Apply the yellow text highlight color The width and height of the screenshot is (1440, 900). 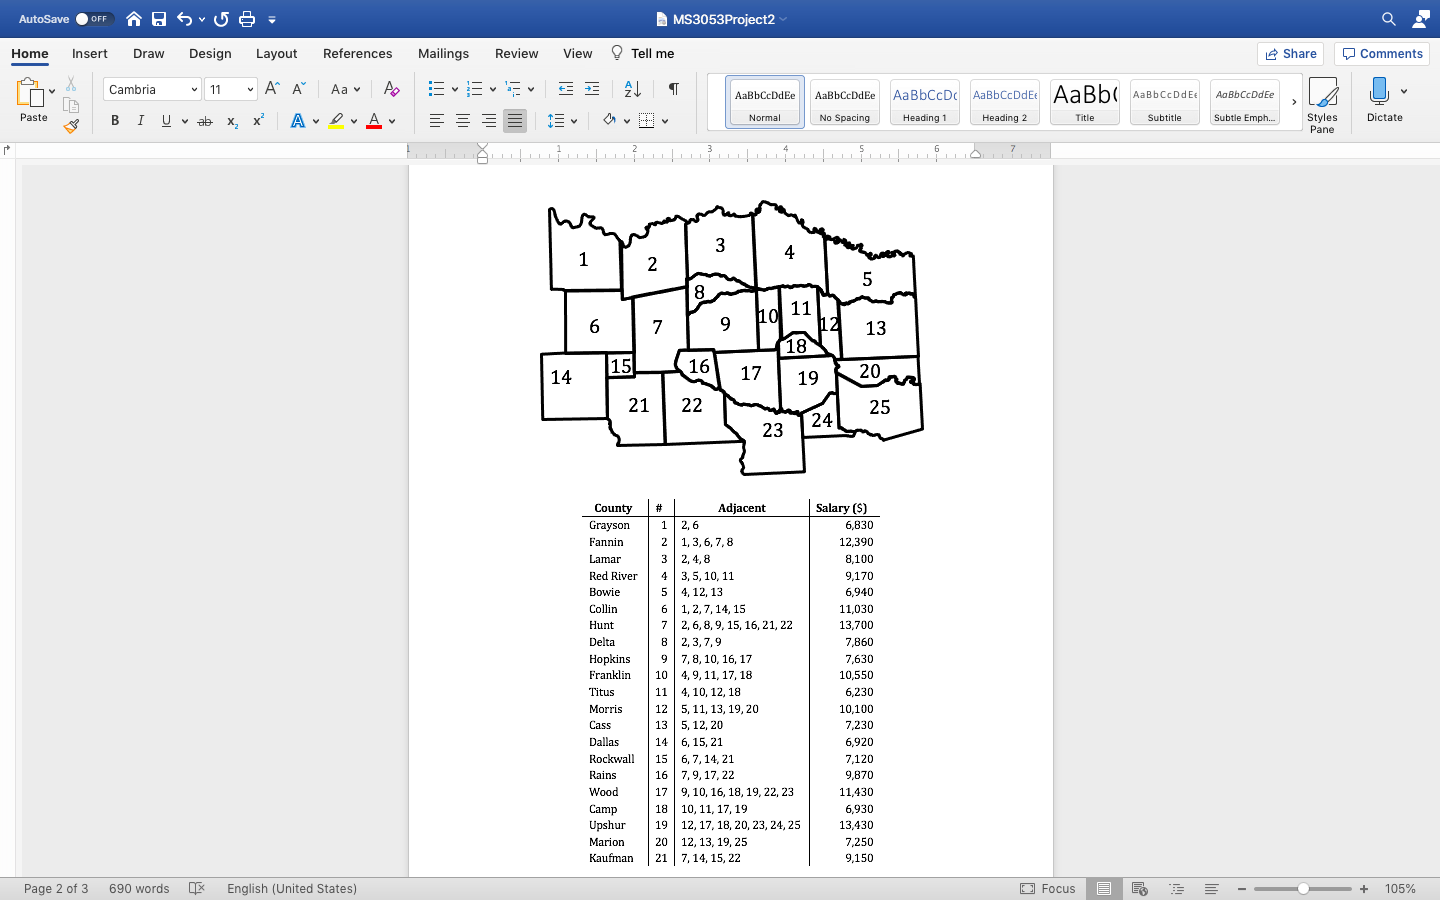(336, 121)
